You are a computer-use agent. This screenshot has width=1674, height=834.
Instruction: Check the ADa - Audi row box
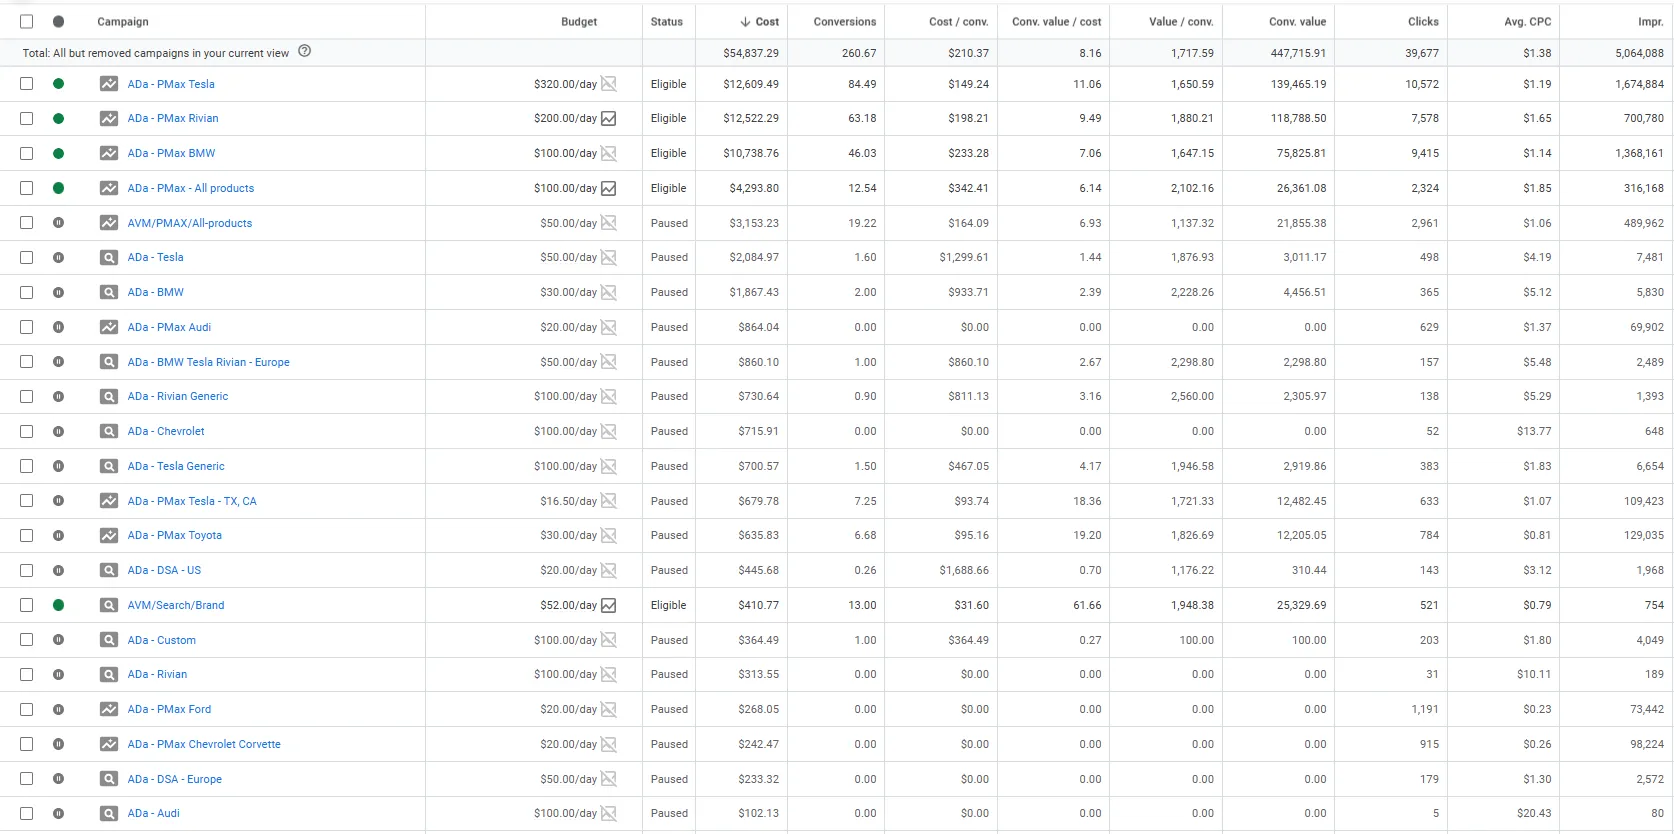pos(27,813)
